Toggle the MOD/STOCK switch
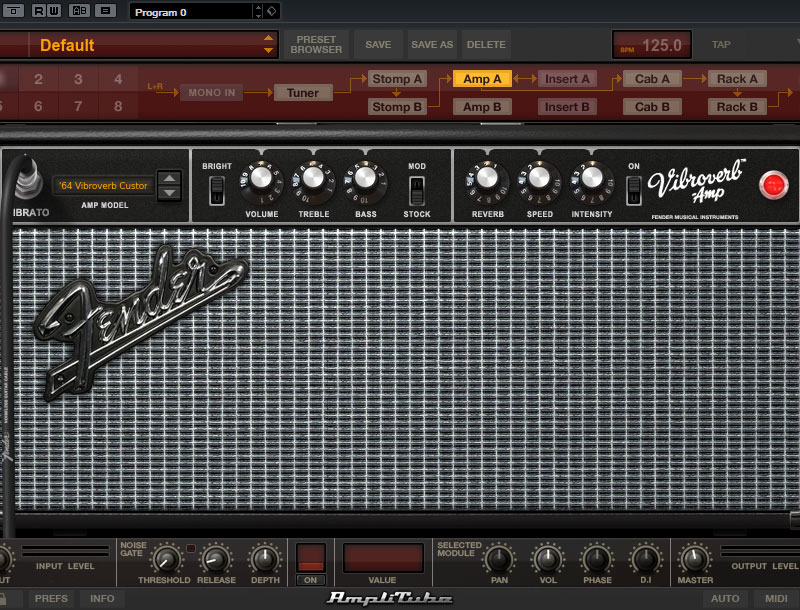 (x=417, y=190)
